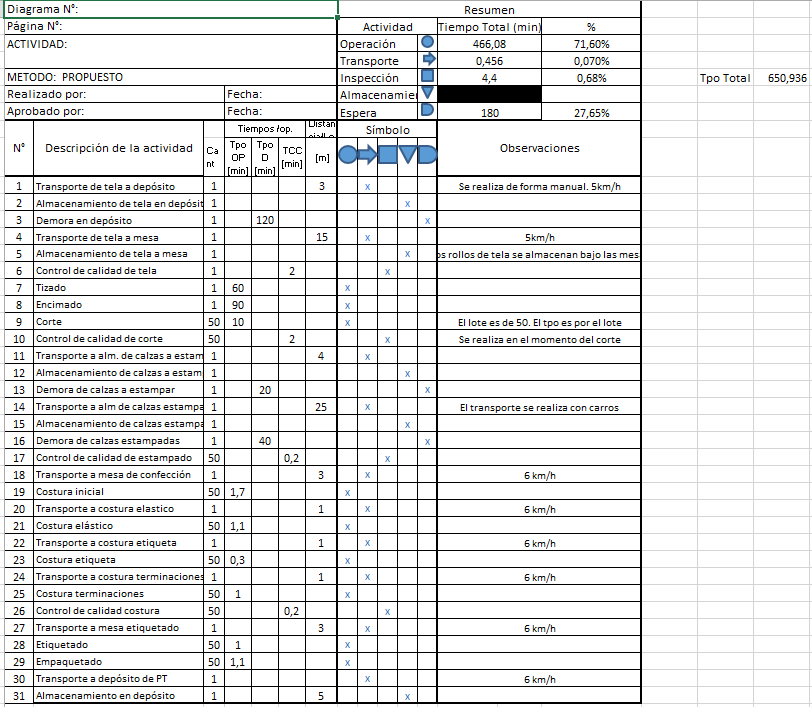Select the distance 25 in row 14
The width and height of the screenshot is (812, 707).
321,407
